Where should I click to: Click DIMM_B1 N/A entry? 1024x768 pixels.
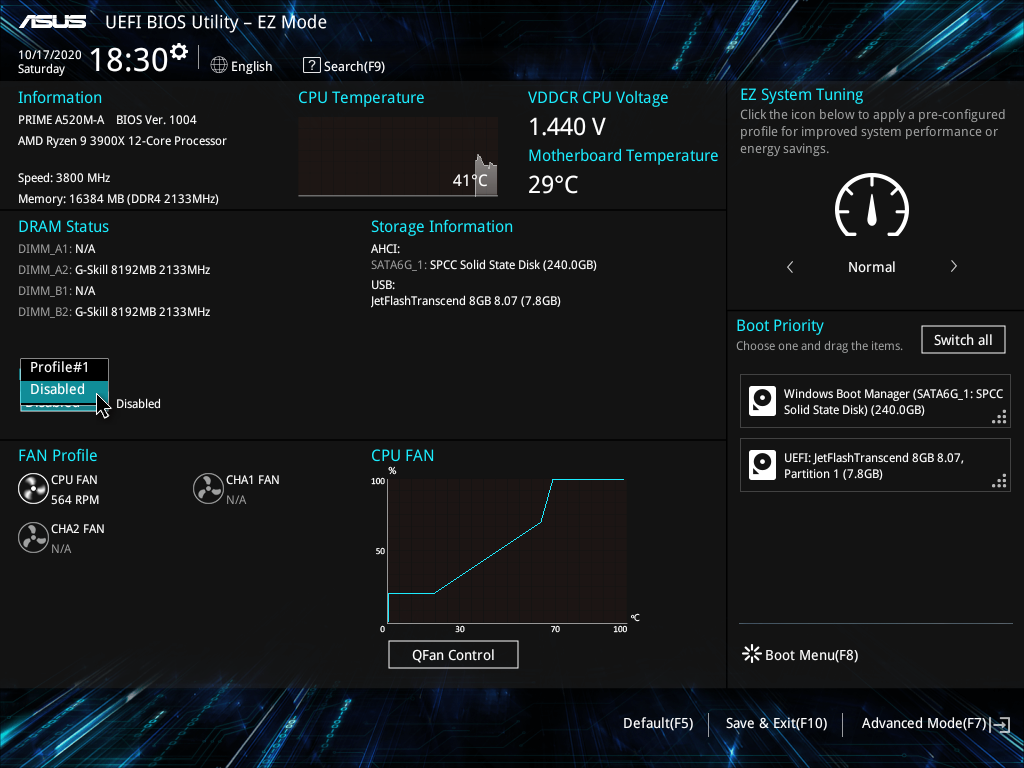[x=57, y=291]
